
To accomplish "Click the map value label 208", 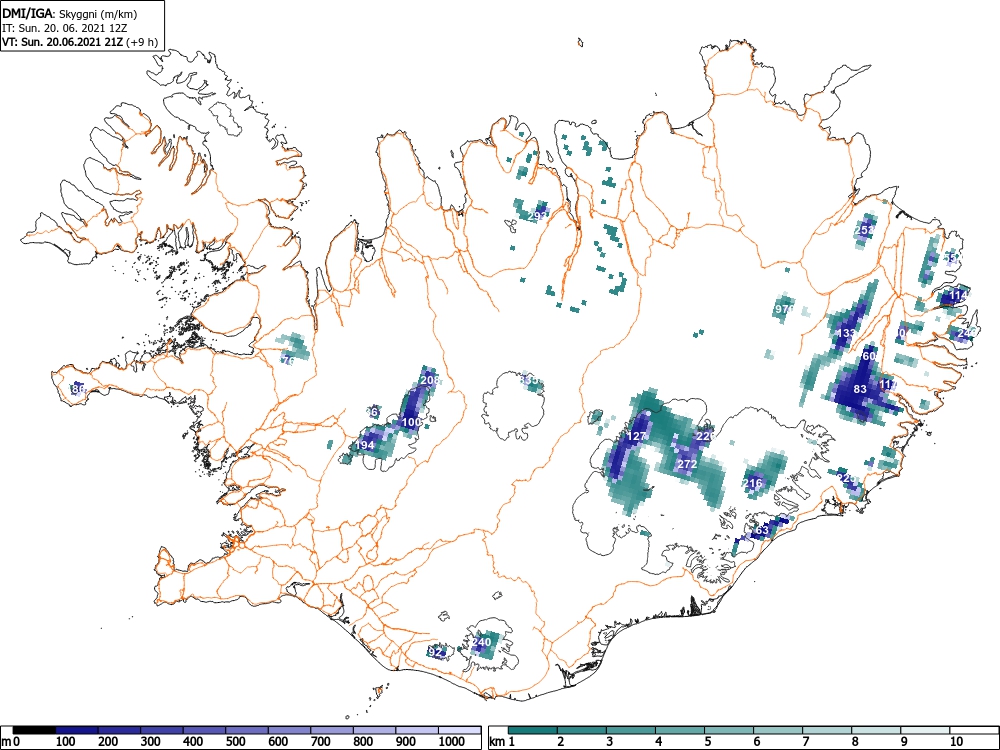I will tap(430, 380).
